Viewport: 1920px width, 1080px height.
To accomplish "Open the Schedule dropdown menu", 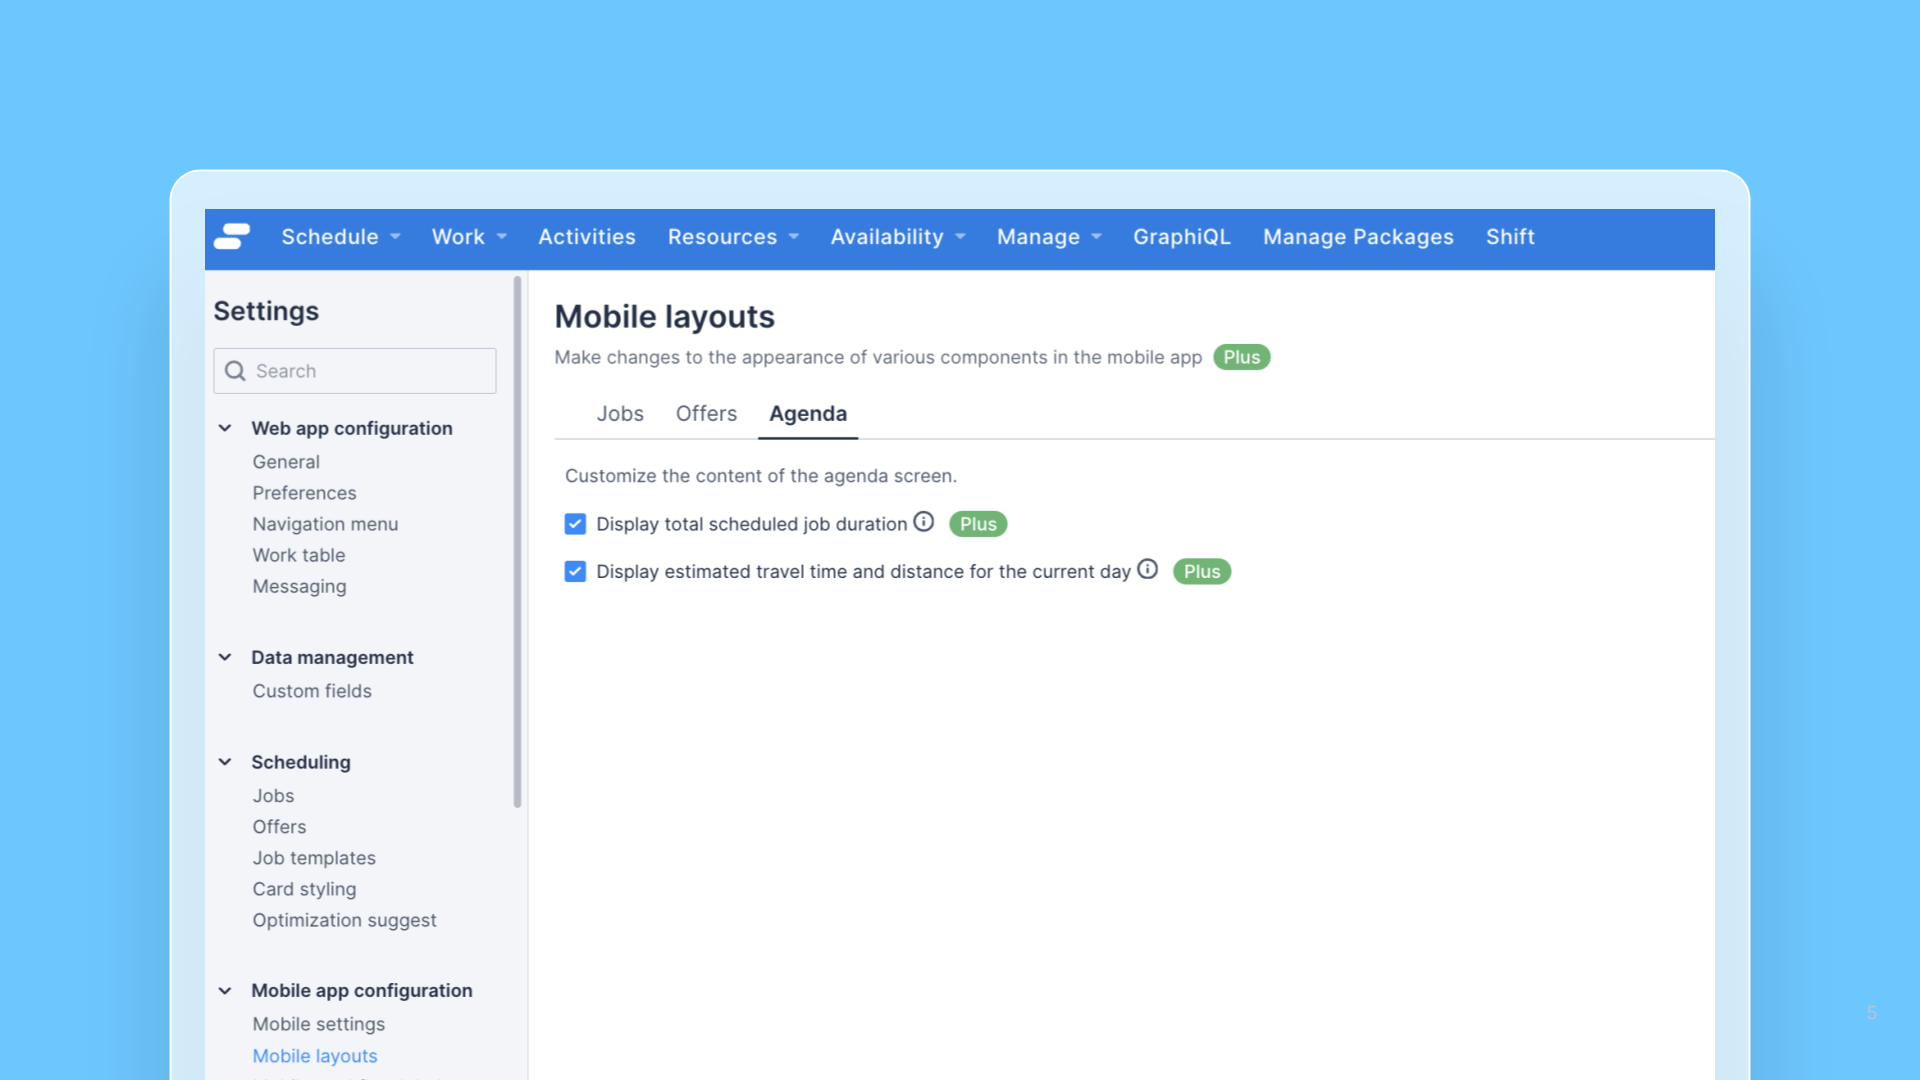I will (x=341, y=237).
